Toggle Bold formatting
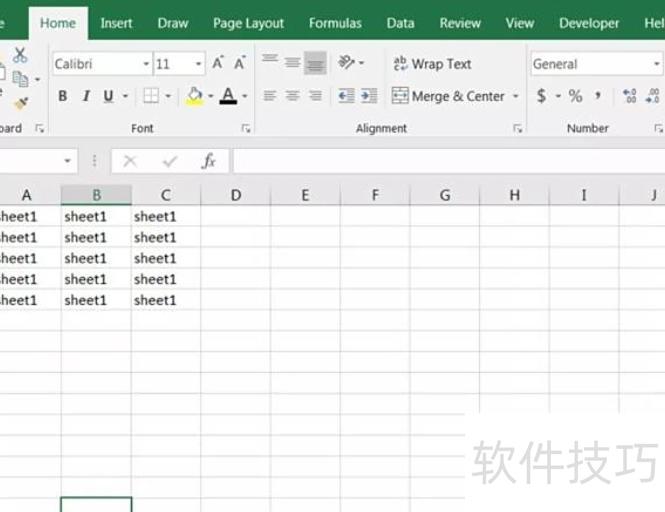The width and height of the screenshot is (665, 512). (x=63, y=96)
